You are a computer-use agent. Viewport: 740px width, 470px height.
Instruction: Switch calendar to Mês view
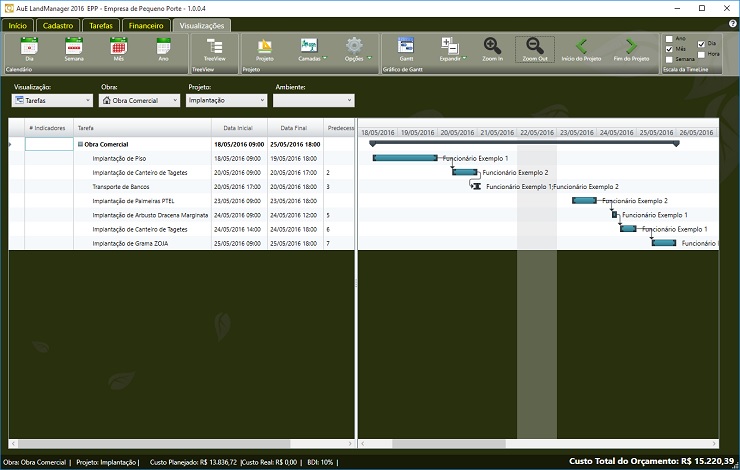pyautogui.click(x=118, y=49)
